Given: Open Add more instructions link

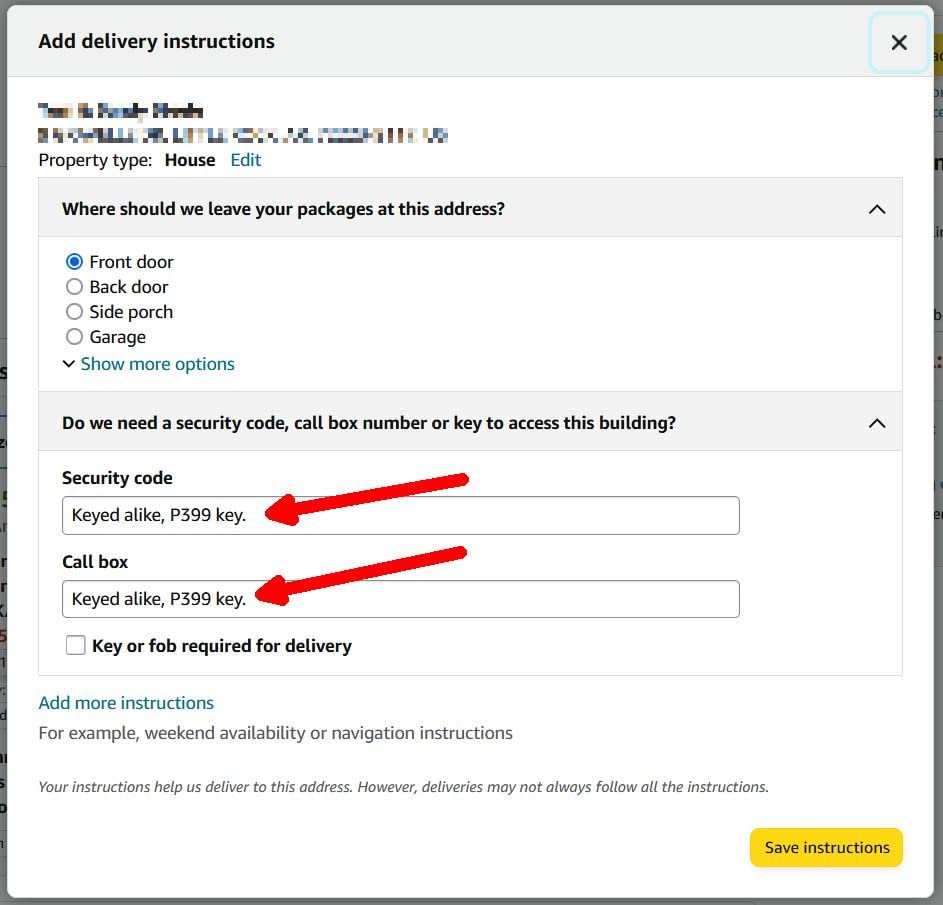Looking at the screenshot, I should pos(126,703).
